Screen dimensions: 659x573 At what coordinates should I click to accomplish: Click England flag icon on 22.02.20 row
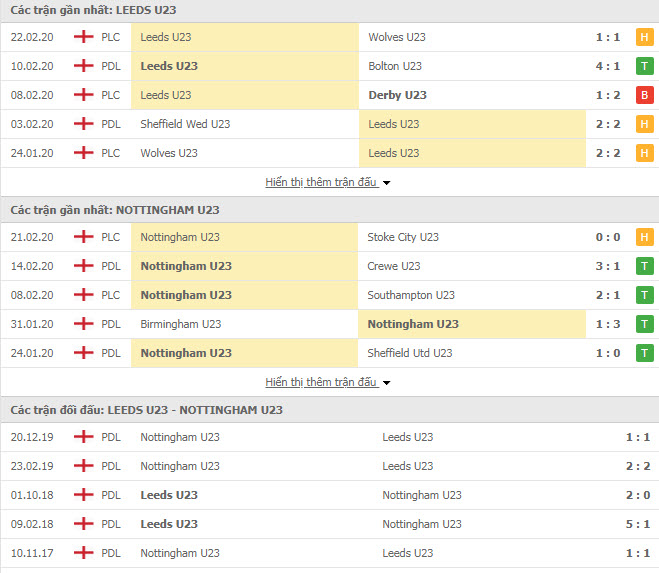[84, 37]
